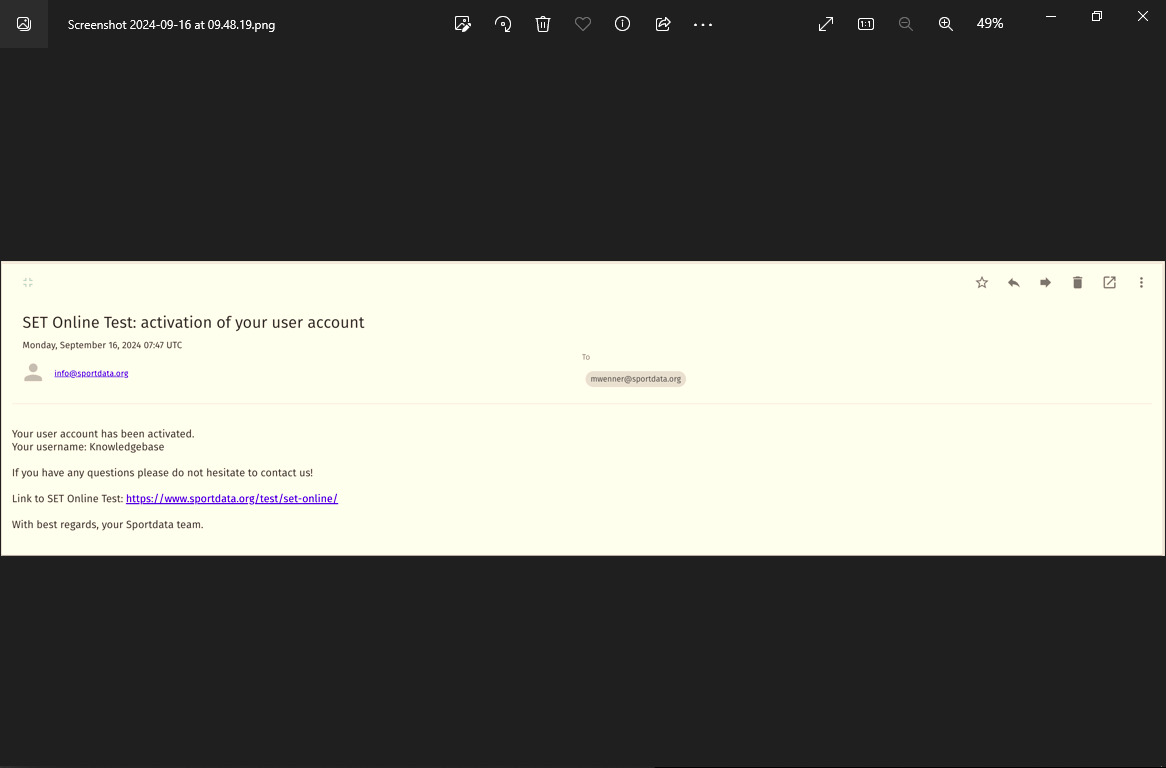This screenshot has height=768, width=1166.
Task: Star the email with the star icon
Action: (x=982, y=283)
